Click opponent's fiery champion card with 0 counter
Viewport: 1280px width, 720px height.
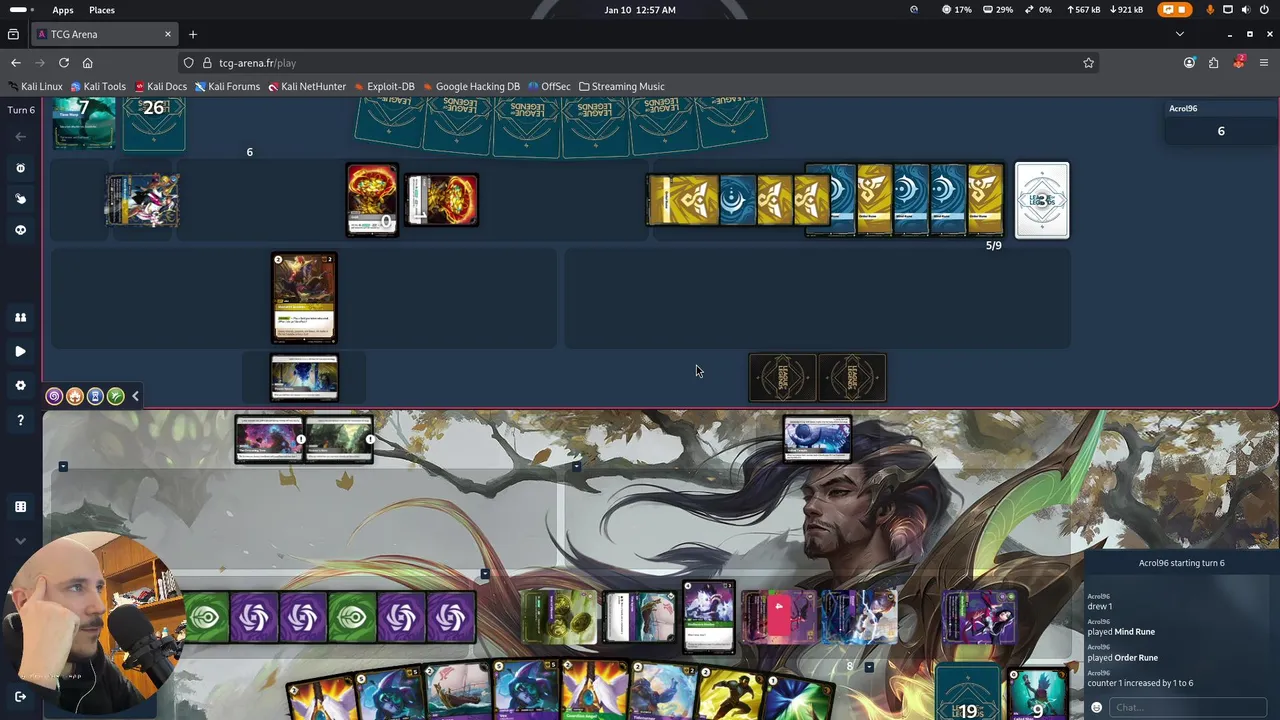(x=372, y=199)
